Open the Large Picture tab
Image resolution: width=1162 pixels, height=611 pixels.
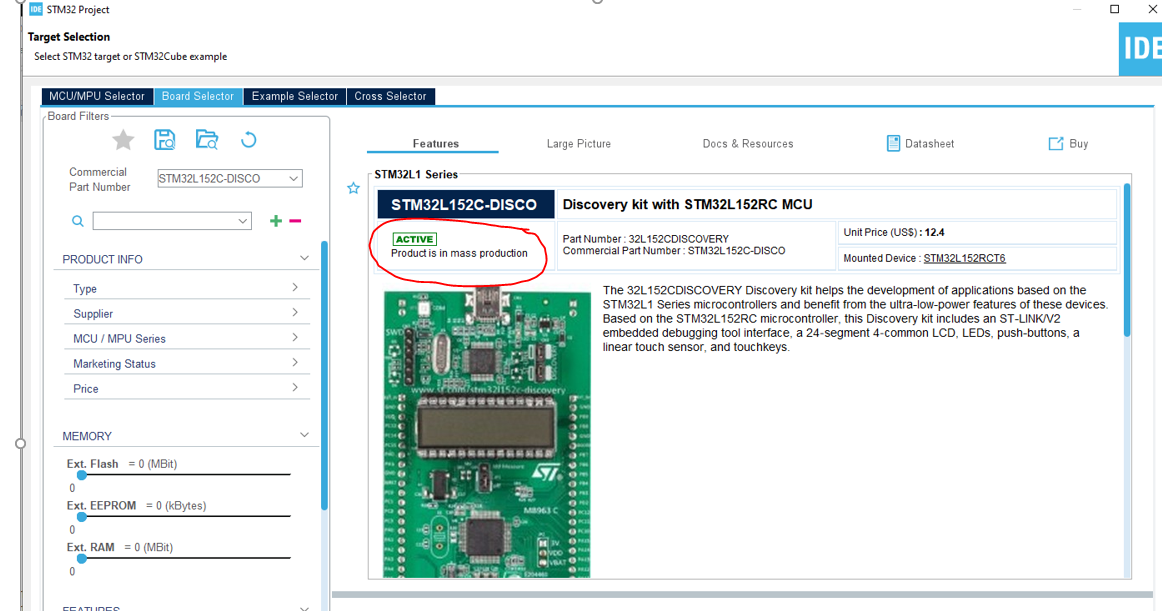(x=578, y=143)
